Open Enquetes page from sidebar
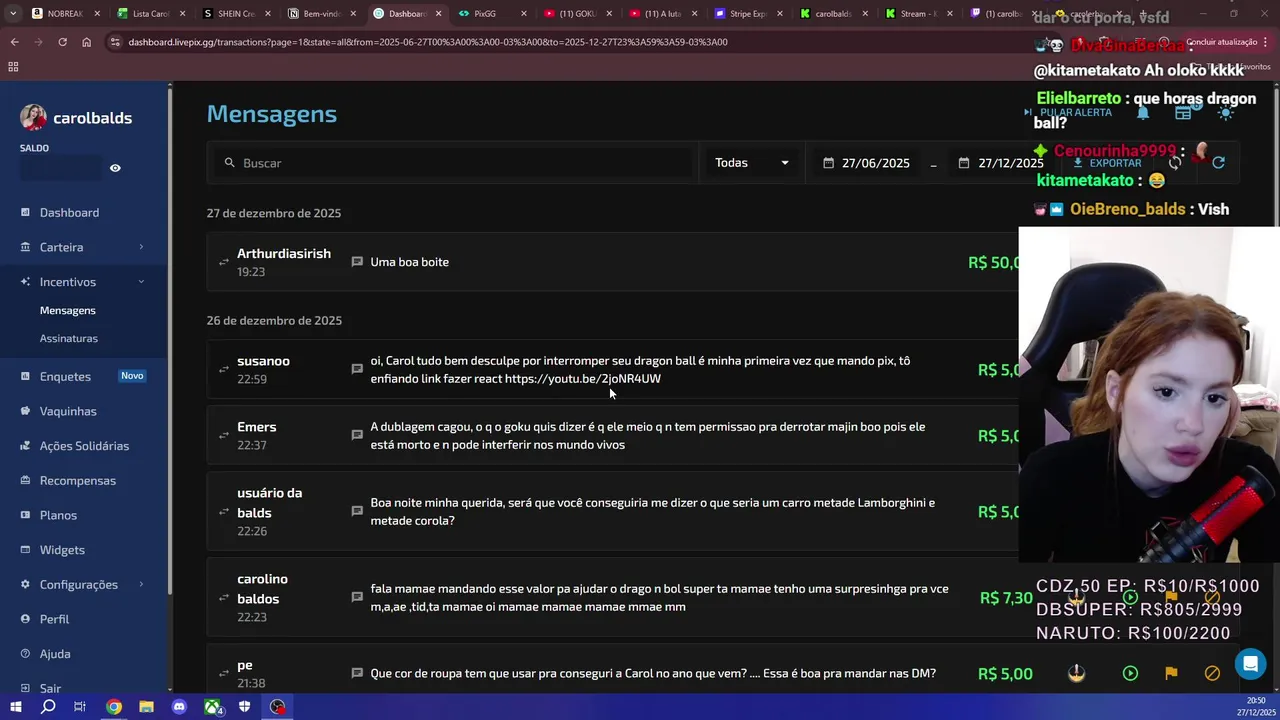The width and height of the screenshot is (1280, 720). [65, 376]
